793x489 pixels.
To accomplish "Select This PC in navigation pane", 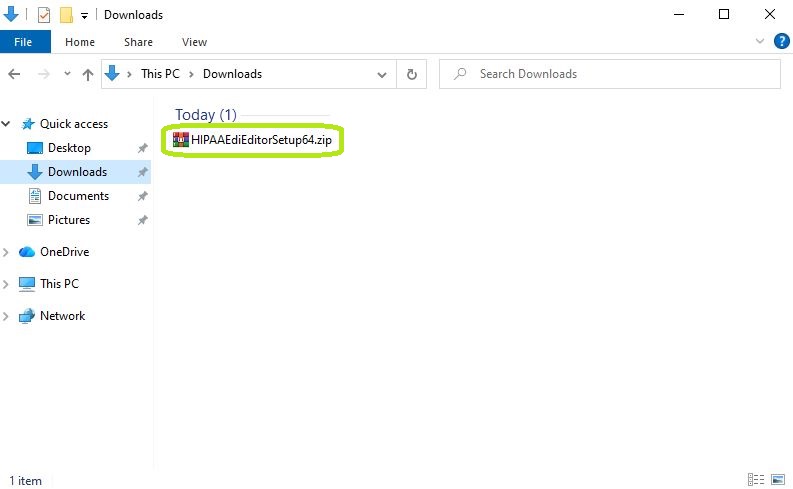I will pos(59,284).
